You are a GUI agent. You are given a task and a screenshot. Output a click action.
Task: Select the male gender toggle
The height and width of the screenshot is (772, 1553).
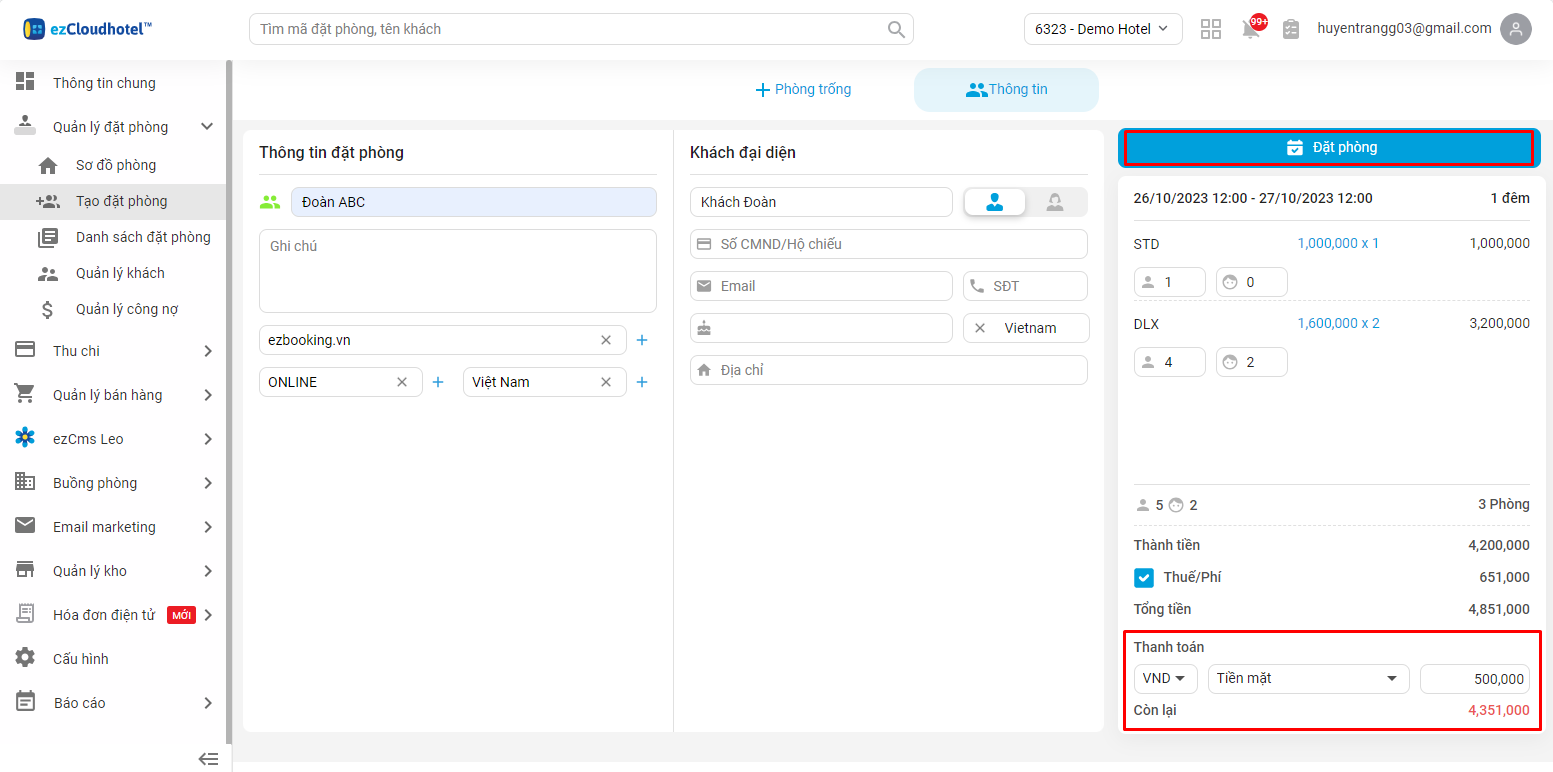(995, 202)
